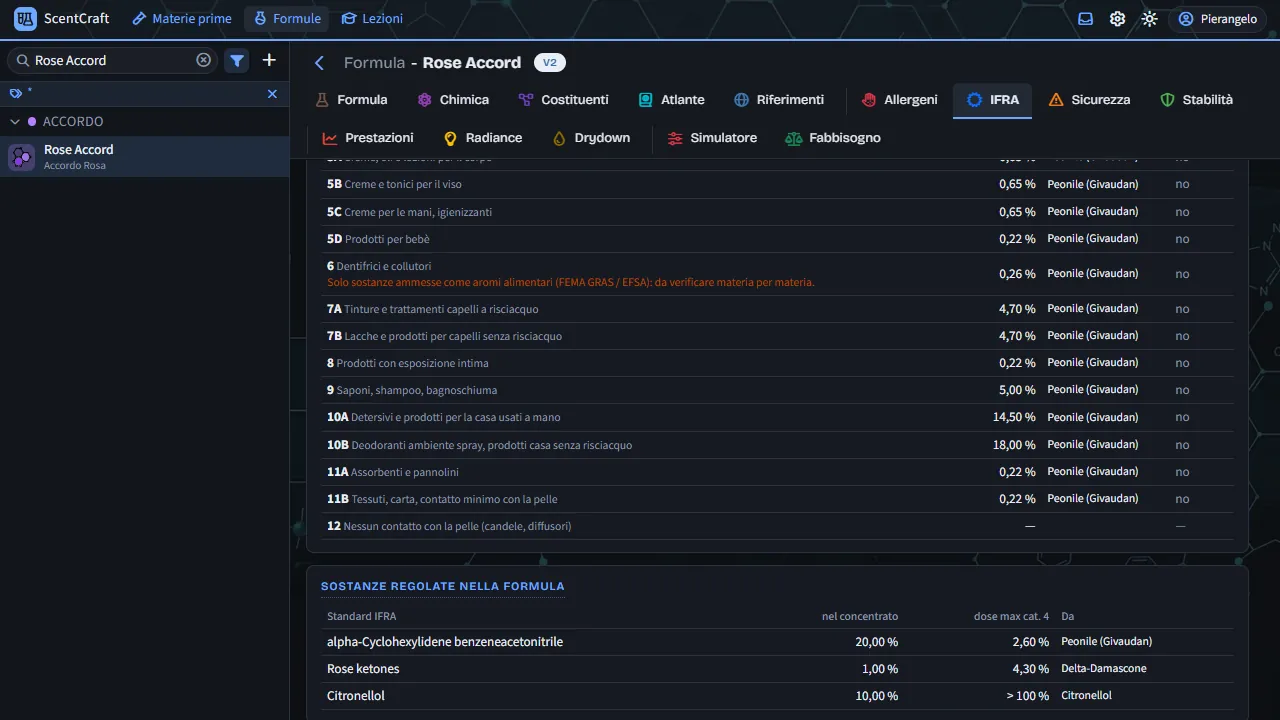Open the Simulatore tab

pyautogui.click(x=711, y=138)
